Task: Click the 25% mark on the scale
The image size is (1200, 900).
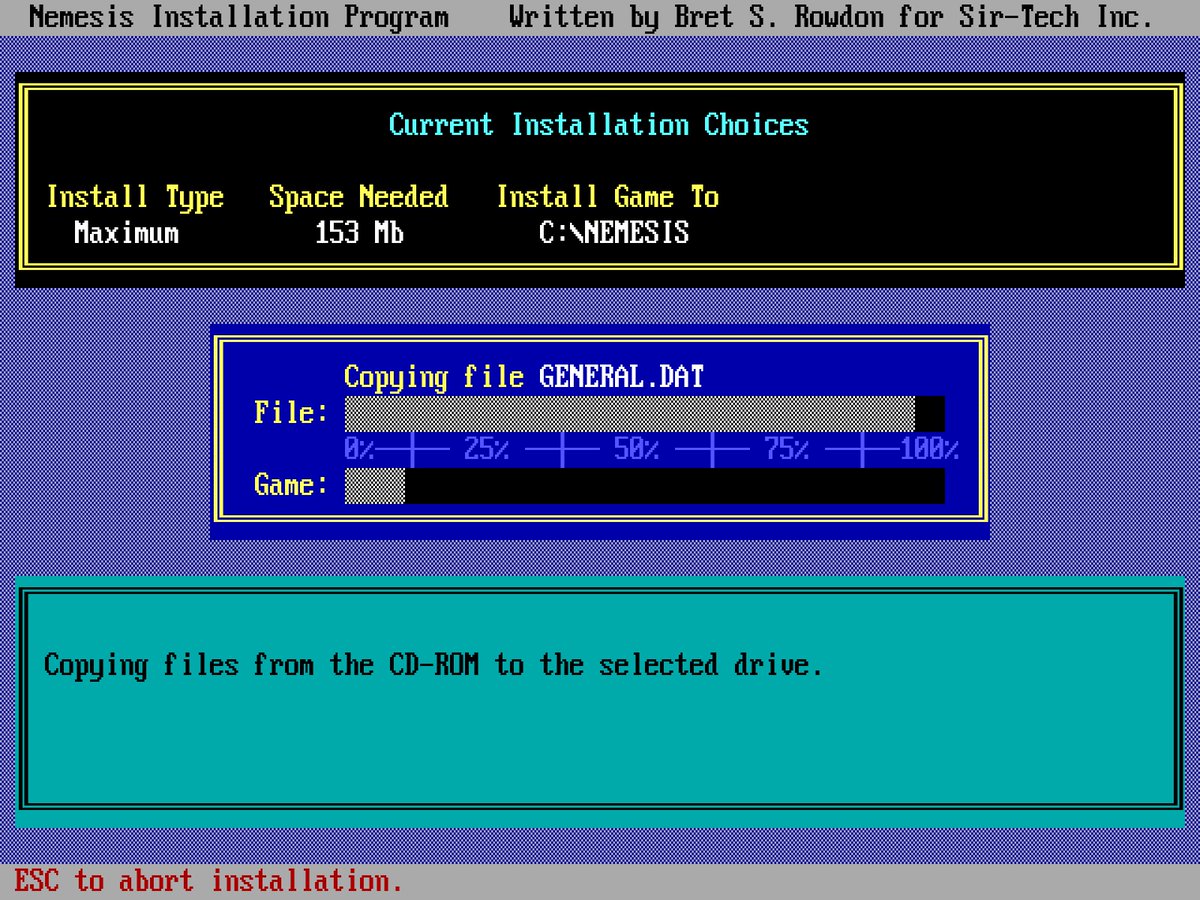Action: tap(486, 450)
